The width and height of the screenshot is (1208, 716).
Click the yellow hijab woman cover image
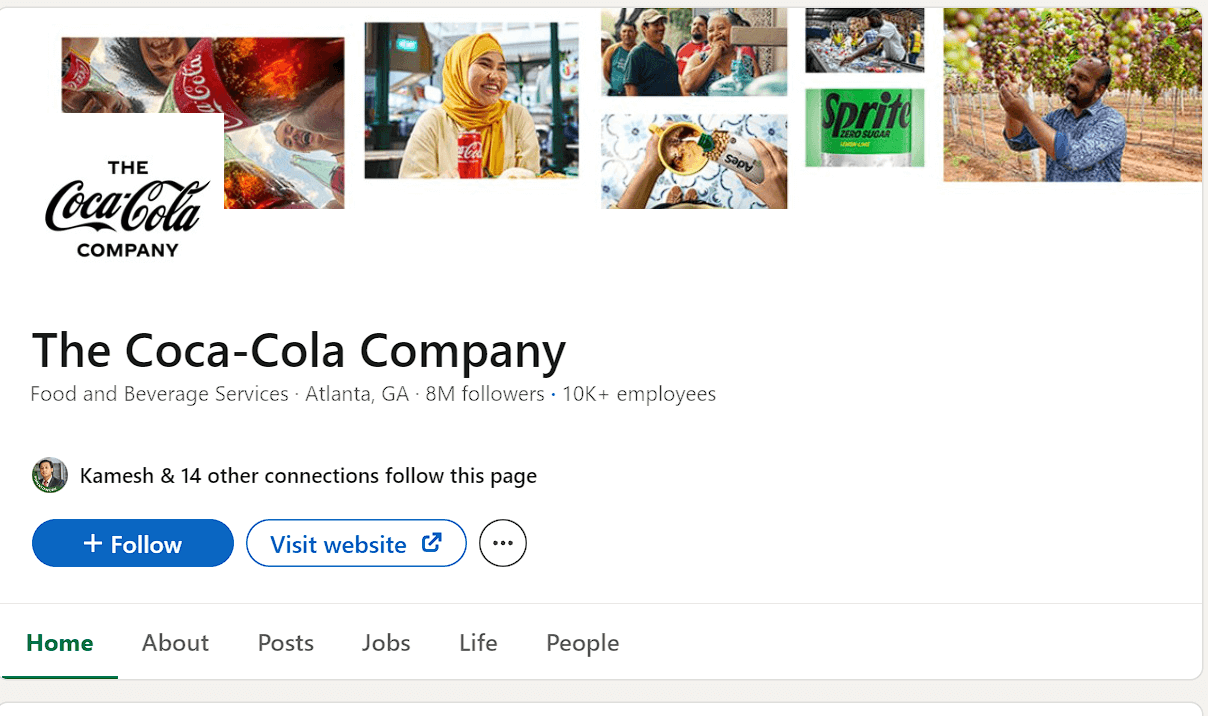[x=470, y=100]
